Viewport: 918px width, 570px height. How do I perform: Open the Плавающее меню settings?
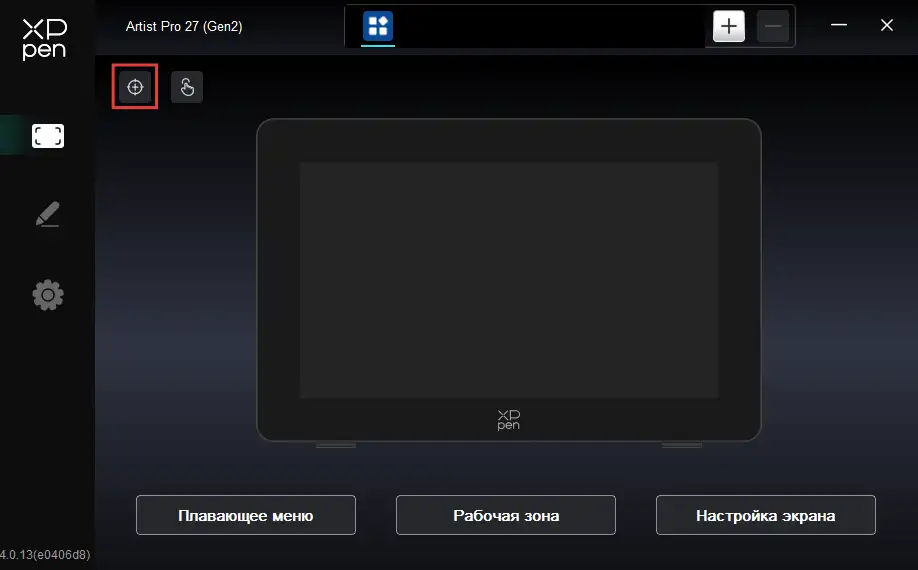tap(246, 515)
